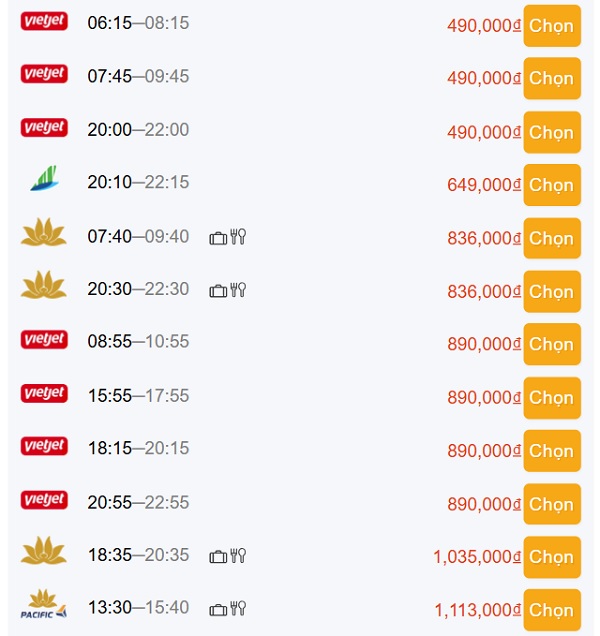Click Vietnam Airlines logo on 18:35 flight
The image size is (600, 636).
[44, 552]
